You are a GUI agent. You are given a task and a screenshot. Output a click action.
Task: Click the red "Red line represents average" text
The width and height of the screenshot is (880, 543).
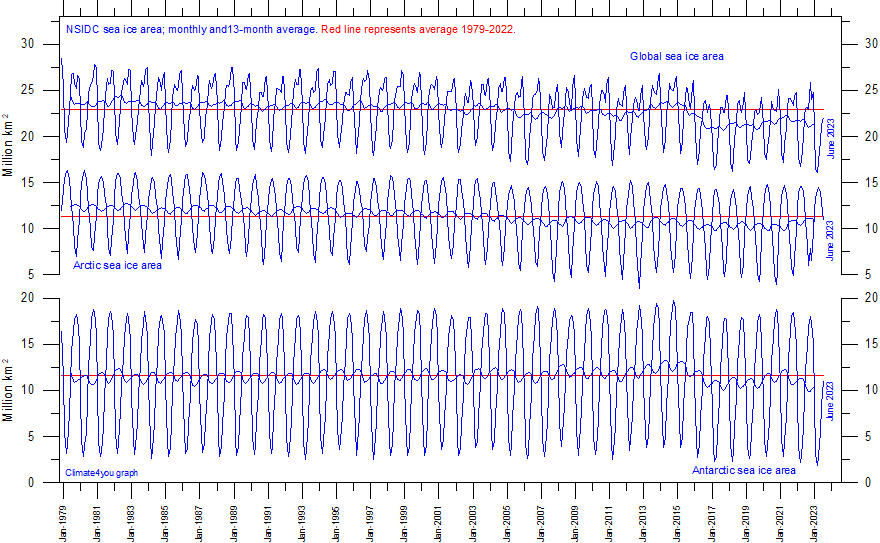click(418, 30)
